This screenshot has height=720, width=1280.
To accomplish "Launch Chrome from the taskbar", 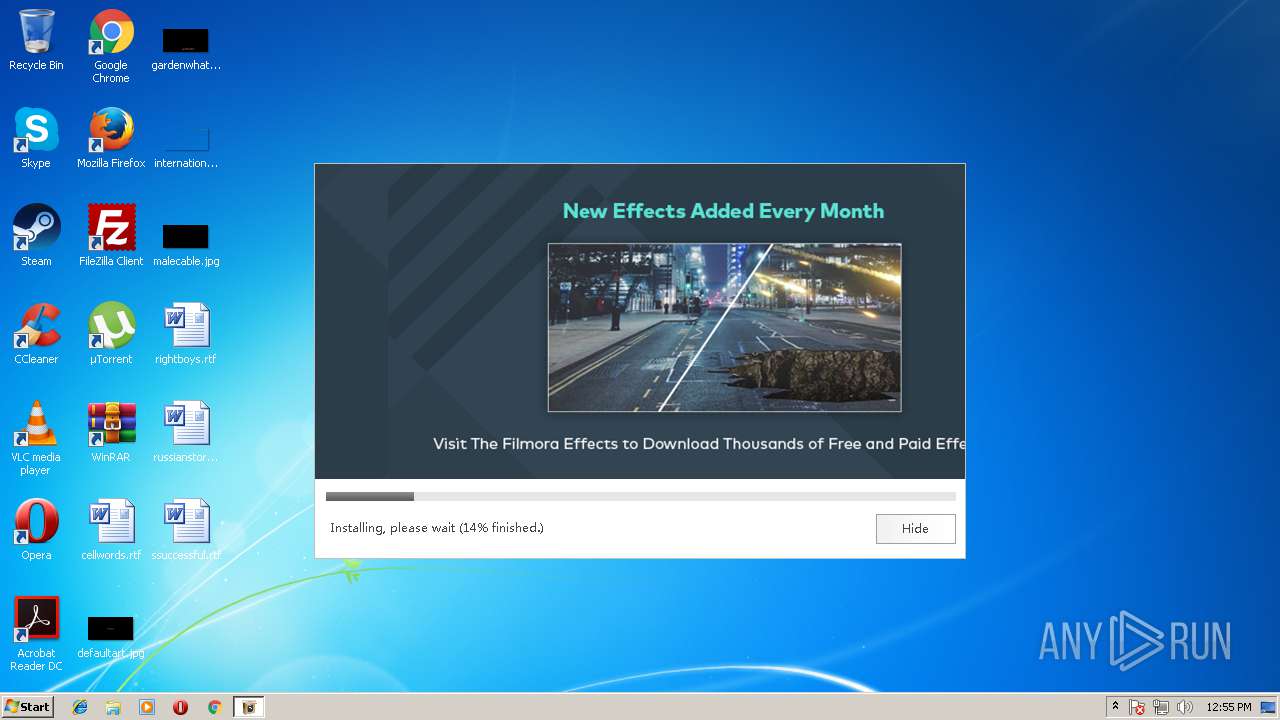I will click(214, 707).
